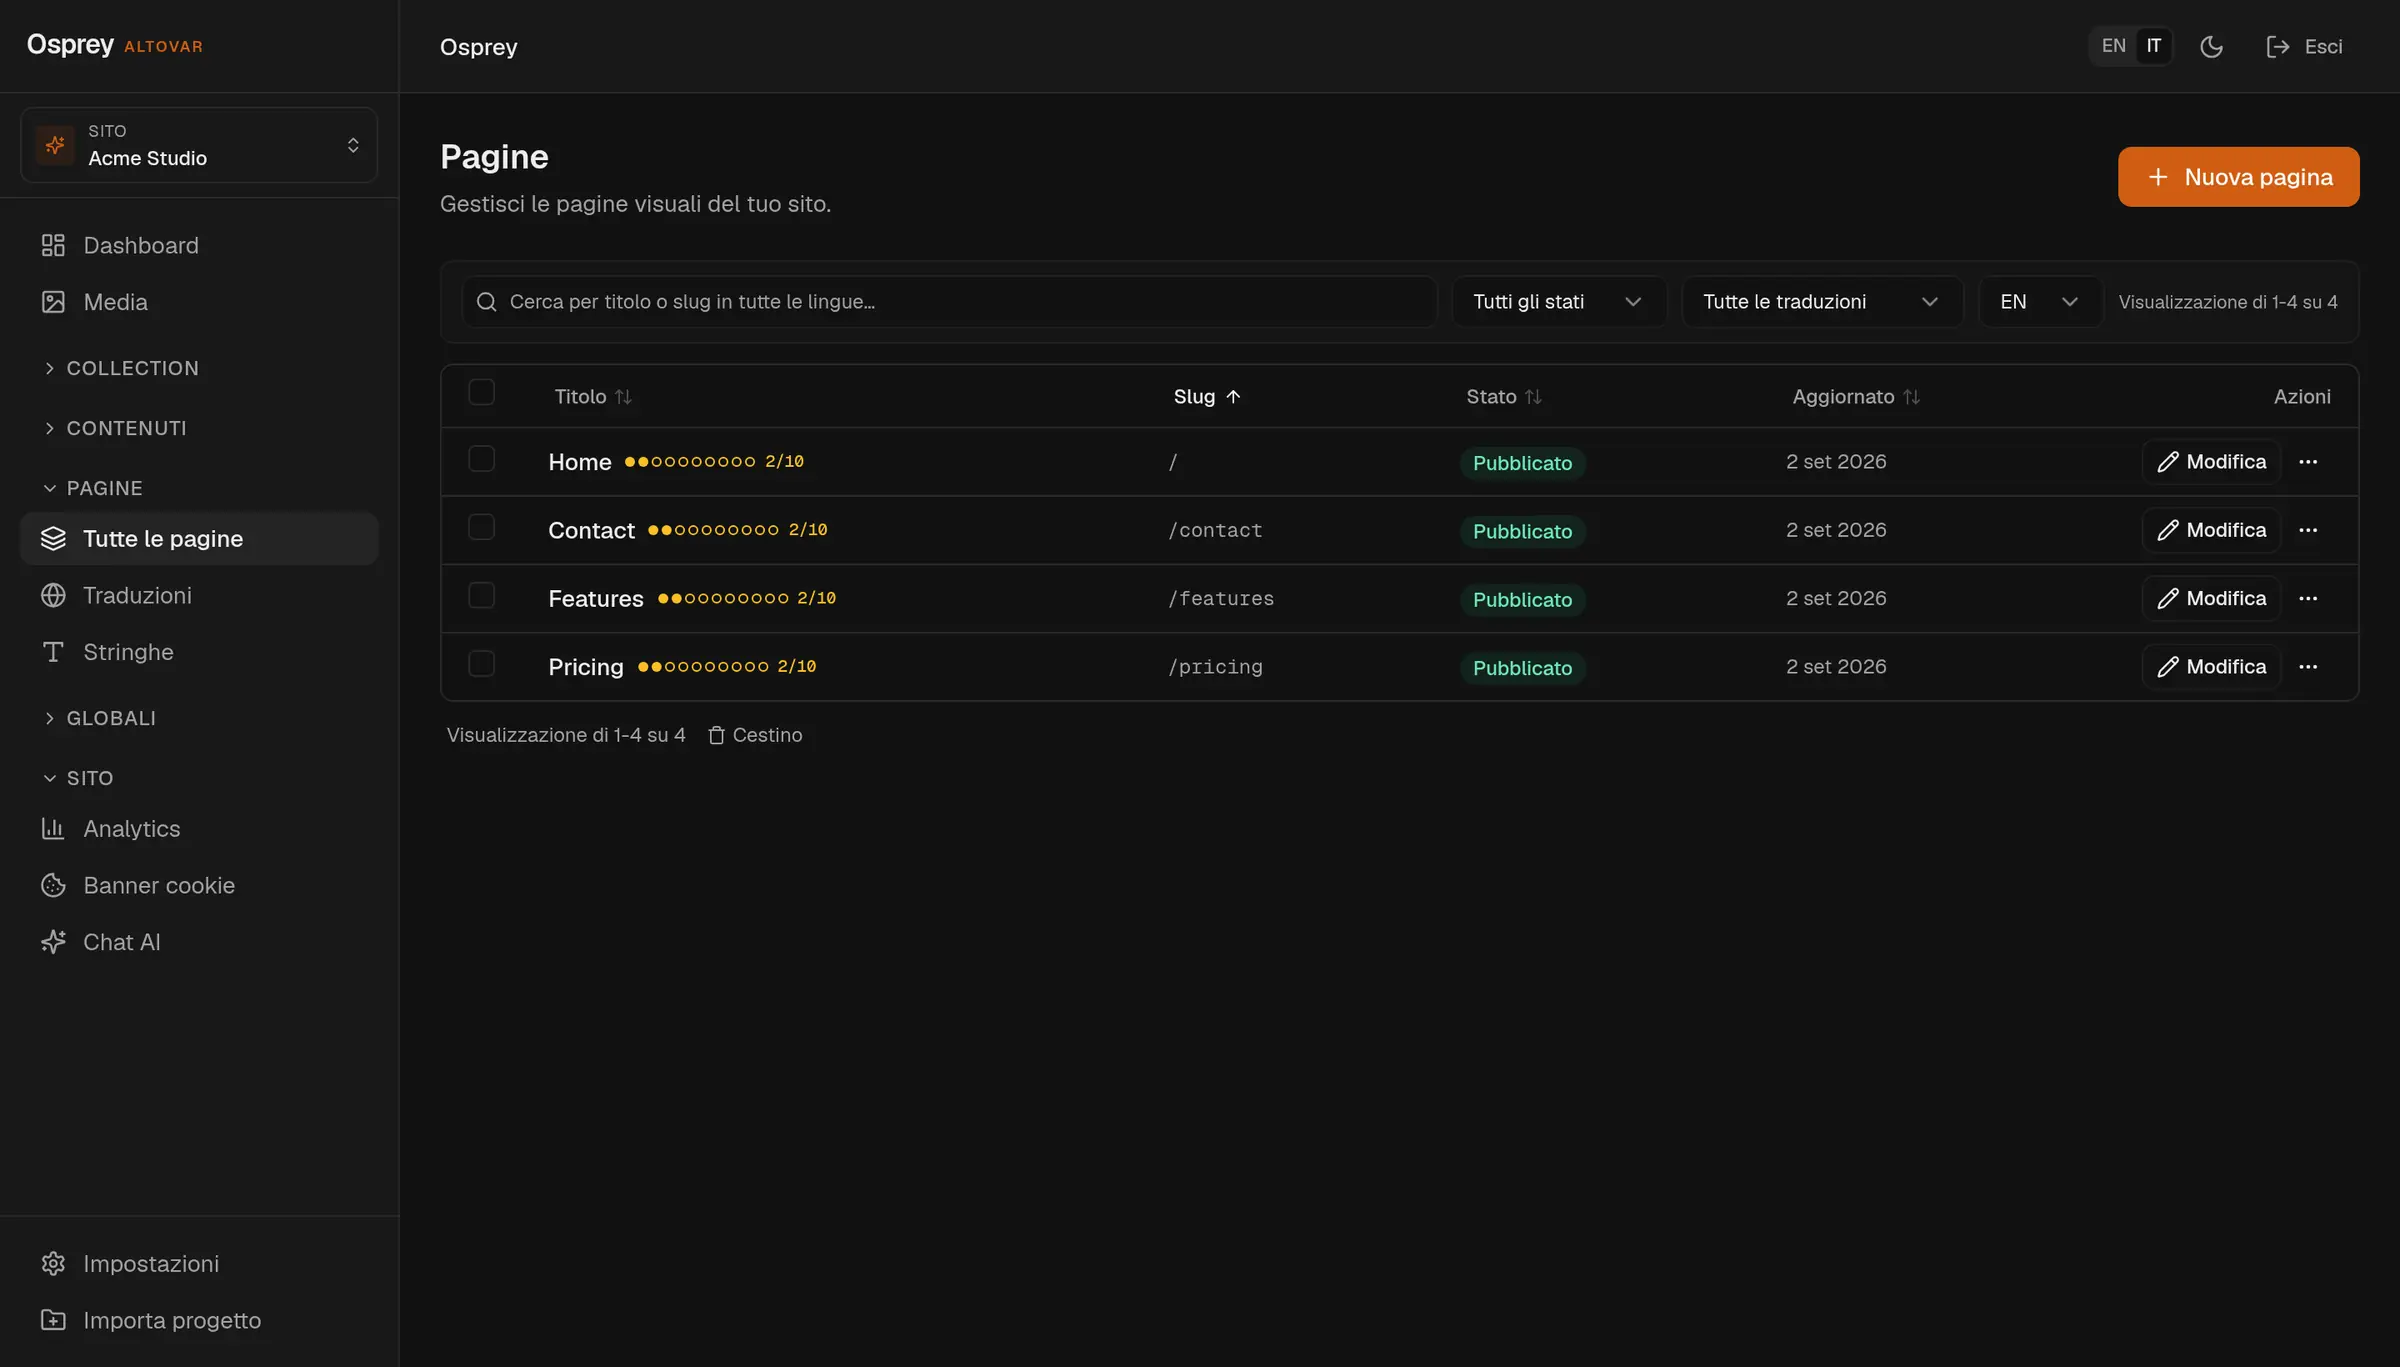Screen dimensions: 2400x1367
Task: Switch interface language to EN
Action: [2113, 46]
